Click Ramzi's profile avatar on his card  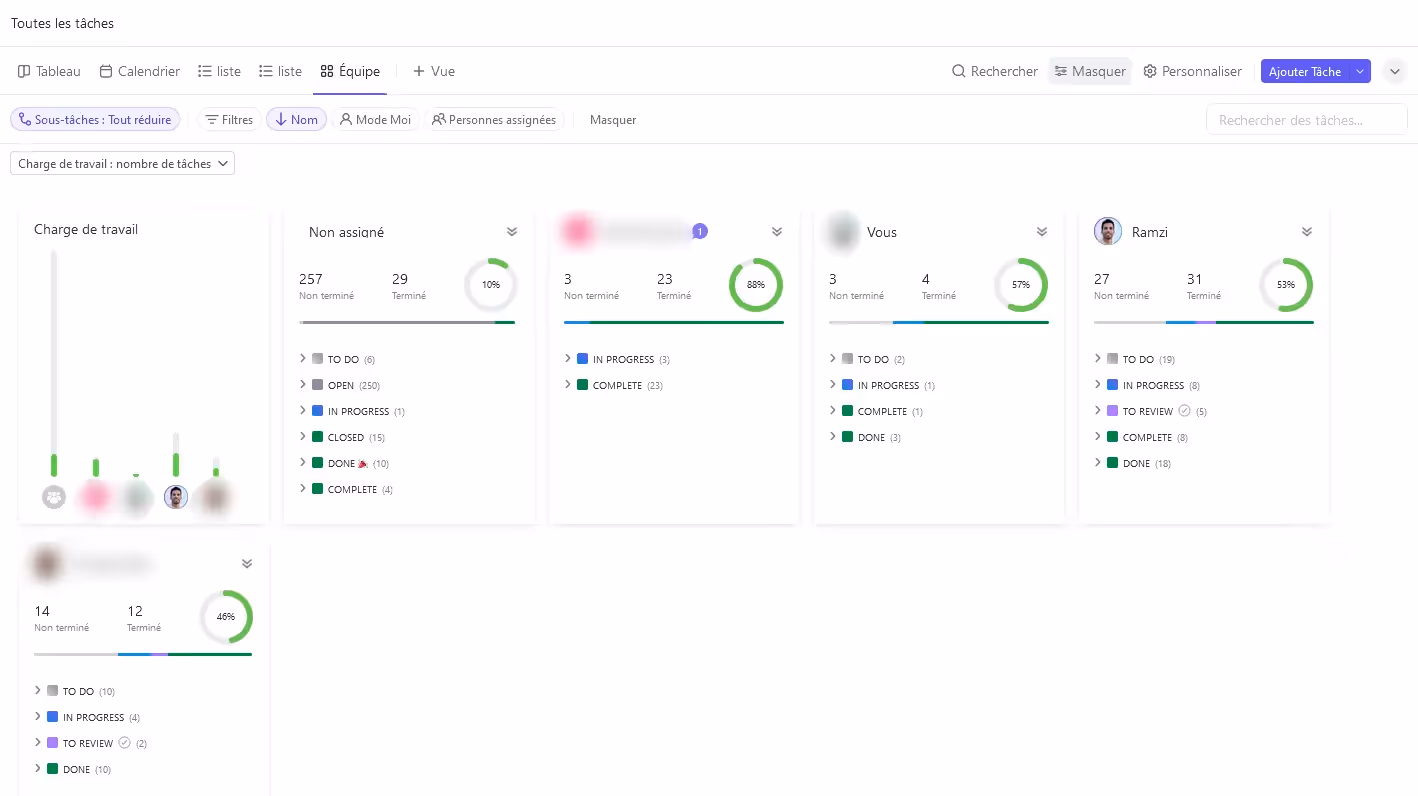click(1108, 232)
